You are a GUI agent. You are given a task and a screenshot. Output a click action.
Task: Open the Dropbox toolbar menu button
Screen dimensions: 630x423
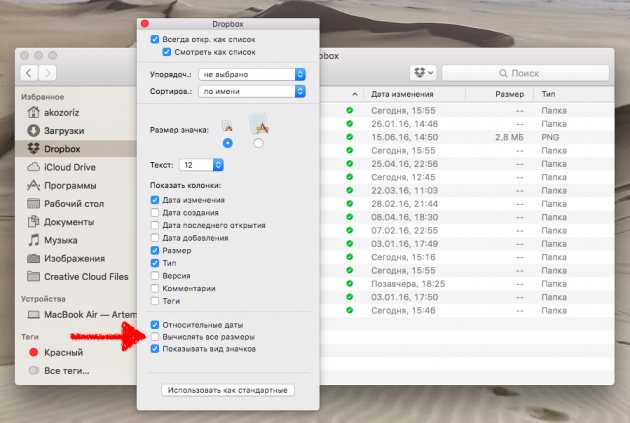click(x=423, y=73)
